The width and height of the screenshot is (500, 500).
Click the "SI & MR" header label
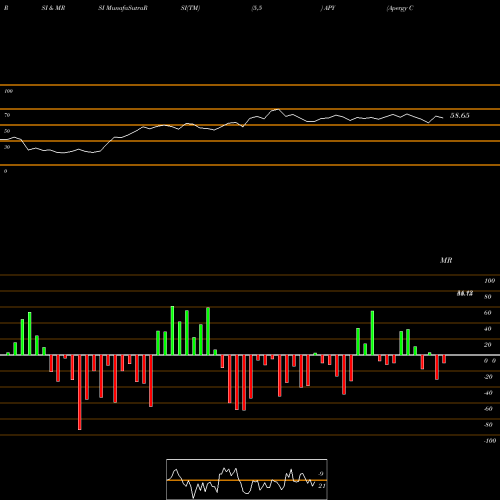pos(53,8)
